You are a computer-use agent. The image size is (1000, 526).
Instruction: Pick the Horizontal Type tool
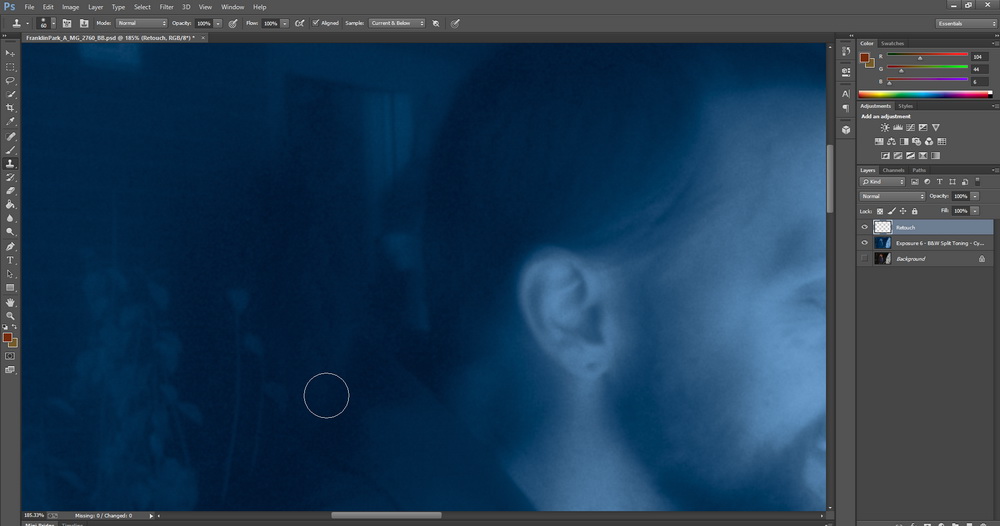point(10,260)
